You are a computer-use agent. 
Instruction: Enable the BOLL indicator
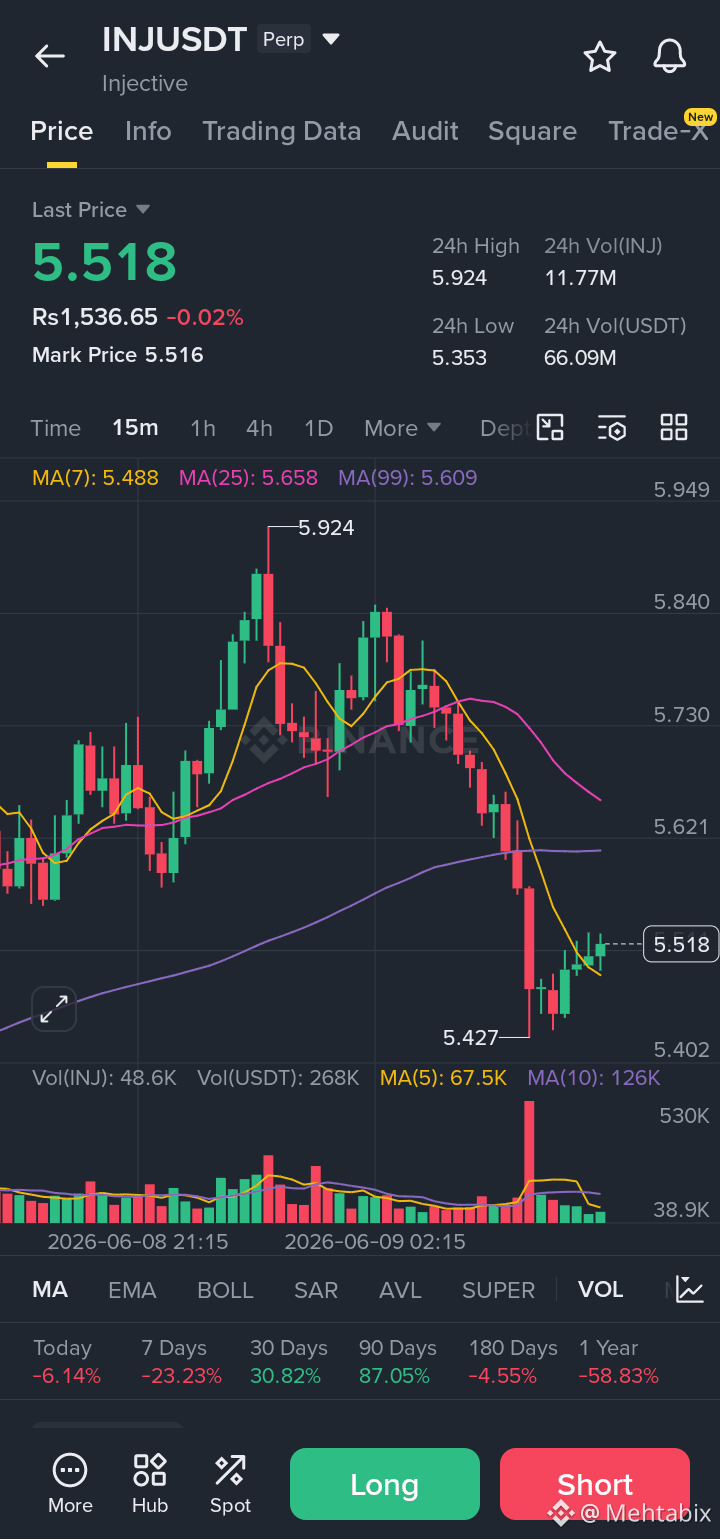click(225, 1290)
